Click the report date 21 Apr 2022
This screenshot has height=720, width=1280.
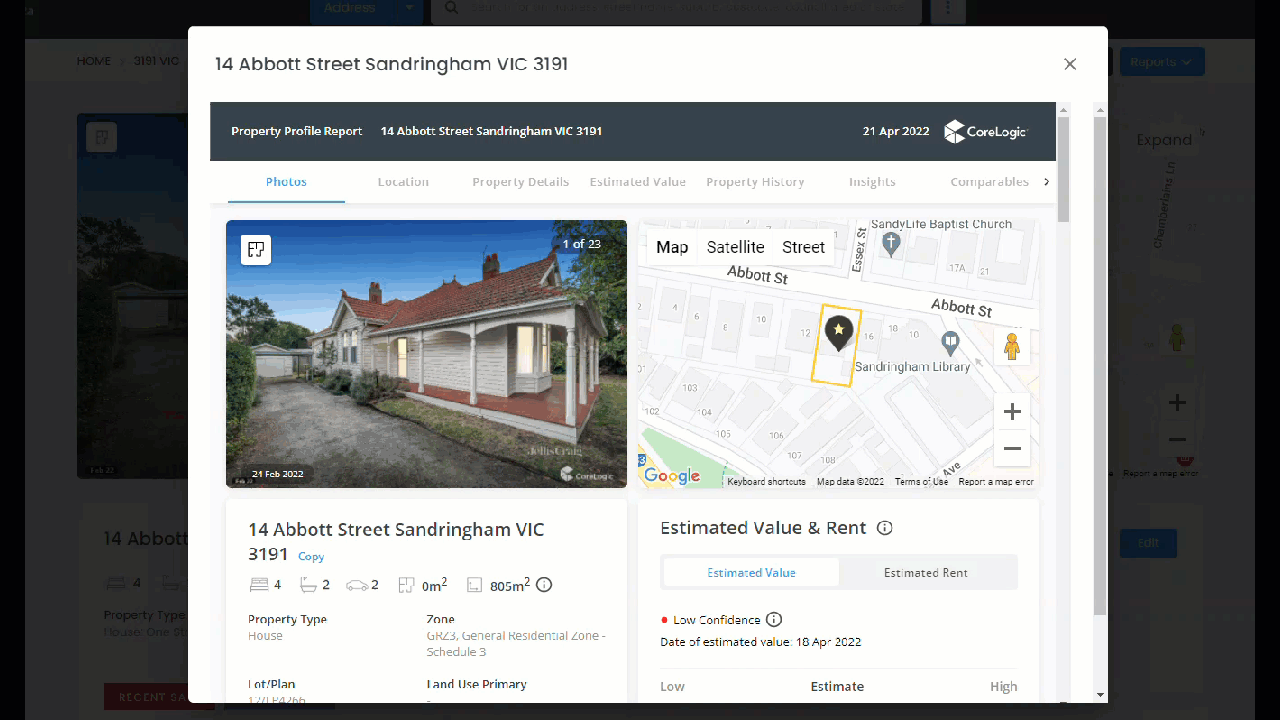pos(896,131)
